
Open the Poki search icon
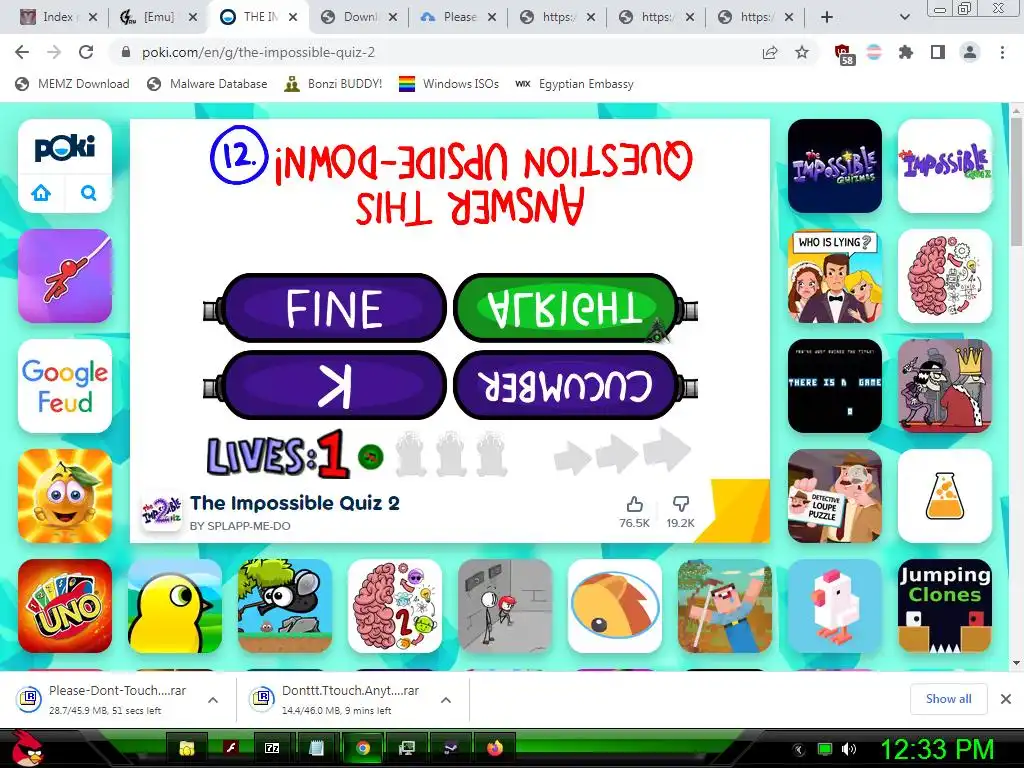pyautogui.click(x=88, y=193)
